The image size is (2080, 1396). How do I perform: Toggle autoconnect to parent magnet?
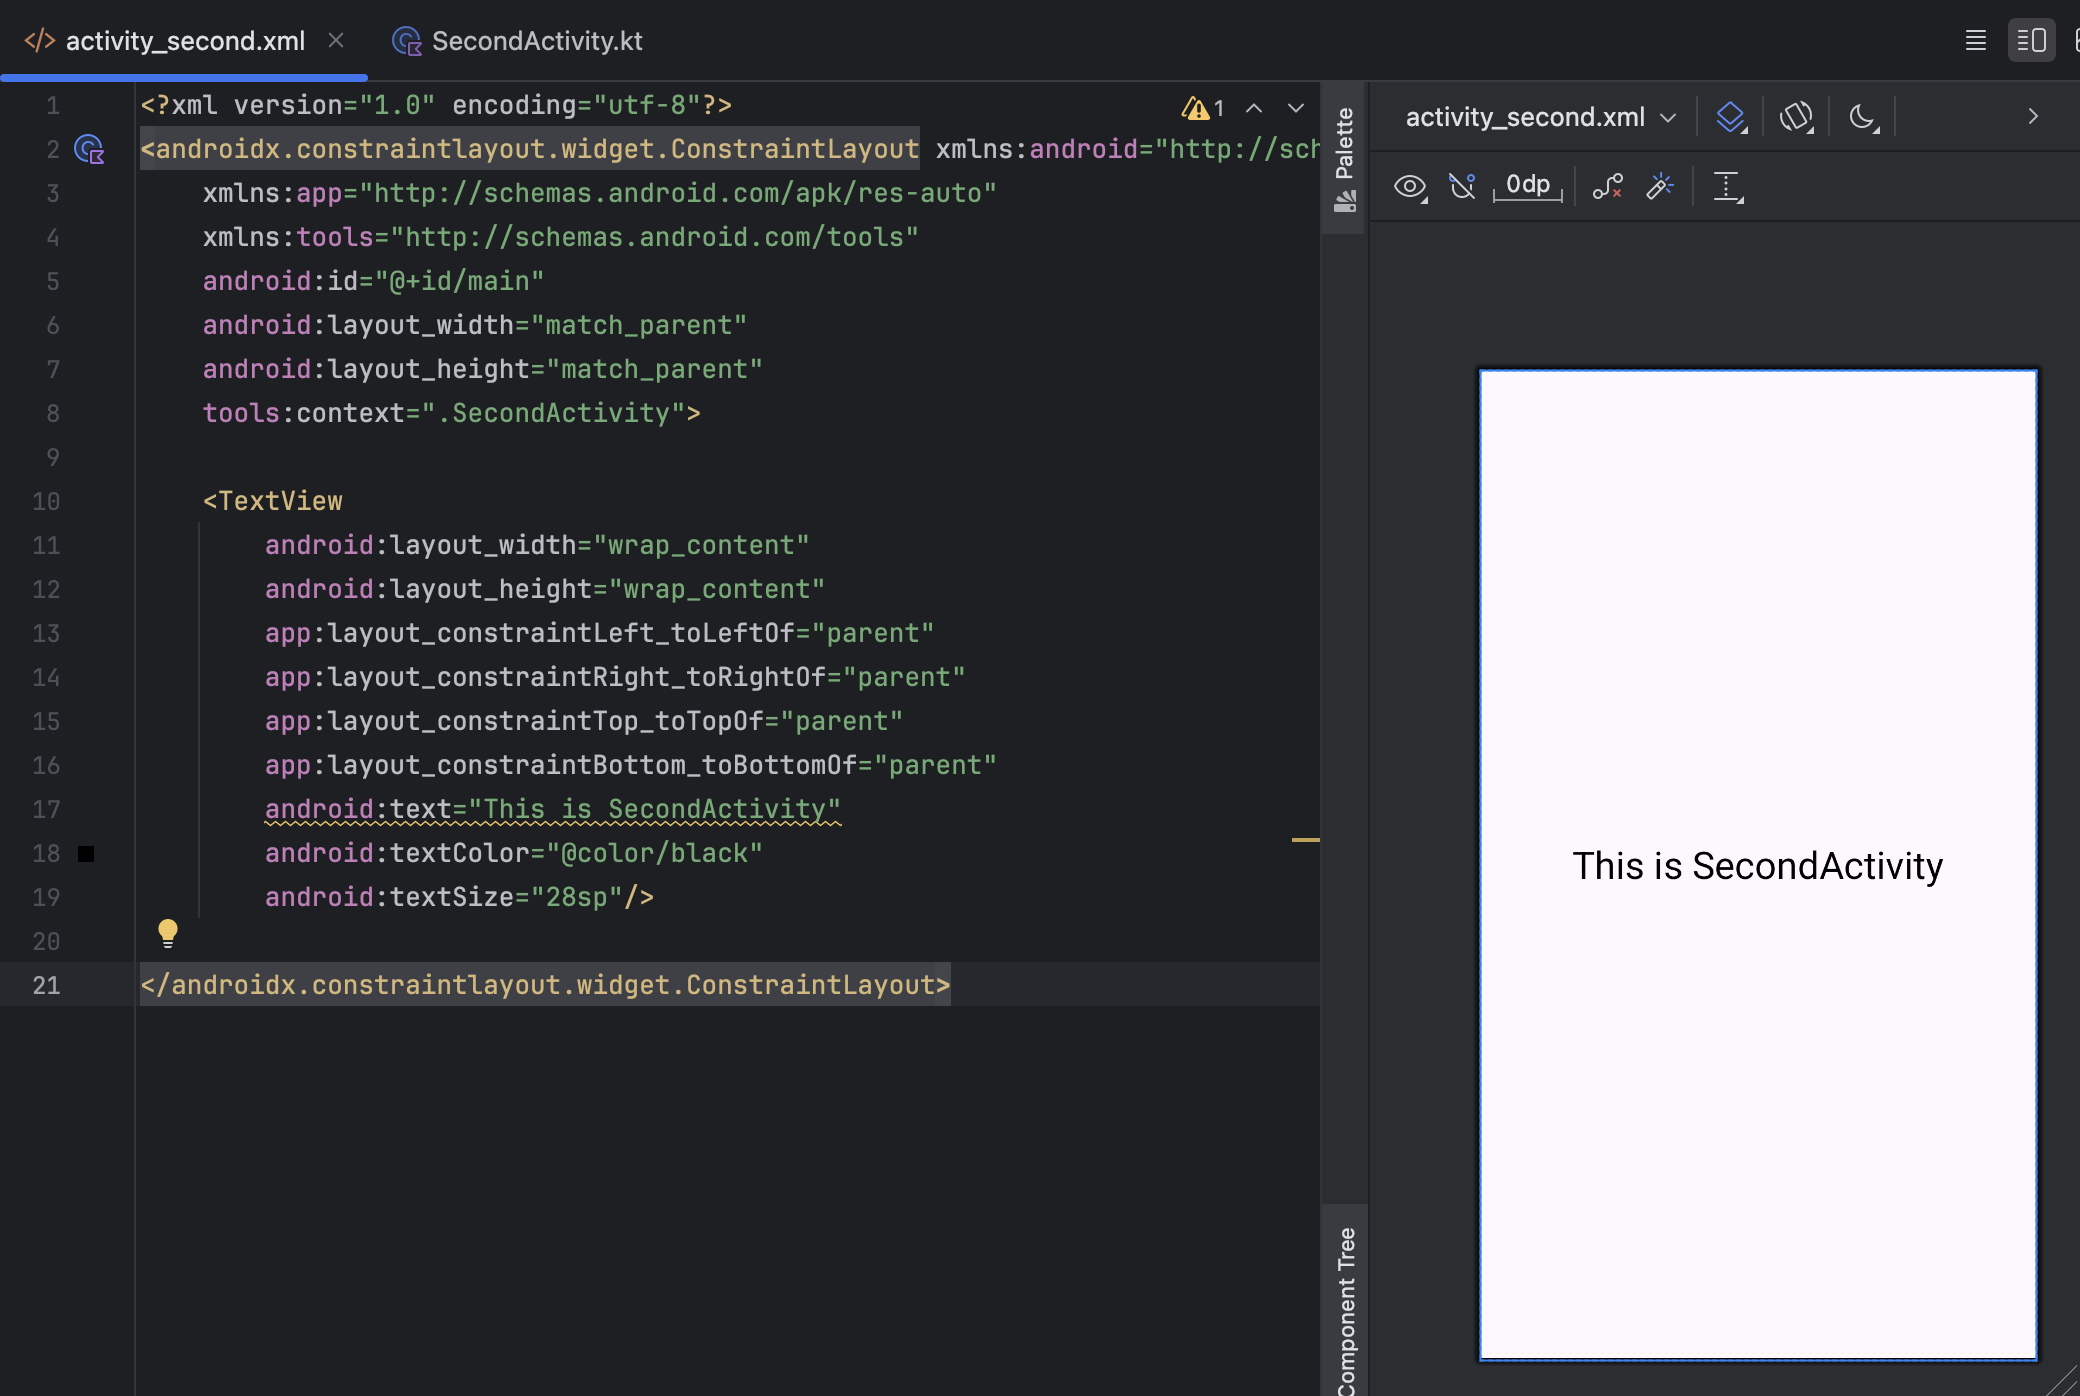[1462, 186]
